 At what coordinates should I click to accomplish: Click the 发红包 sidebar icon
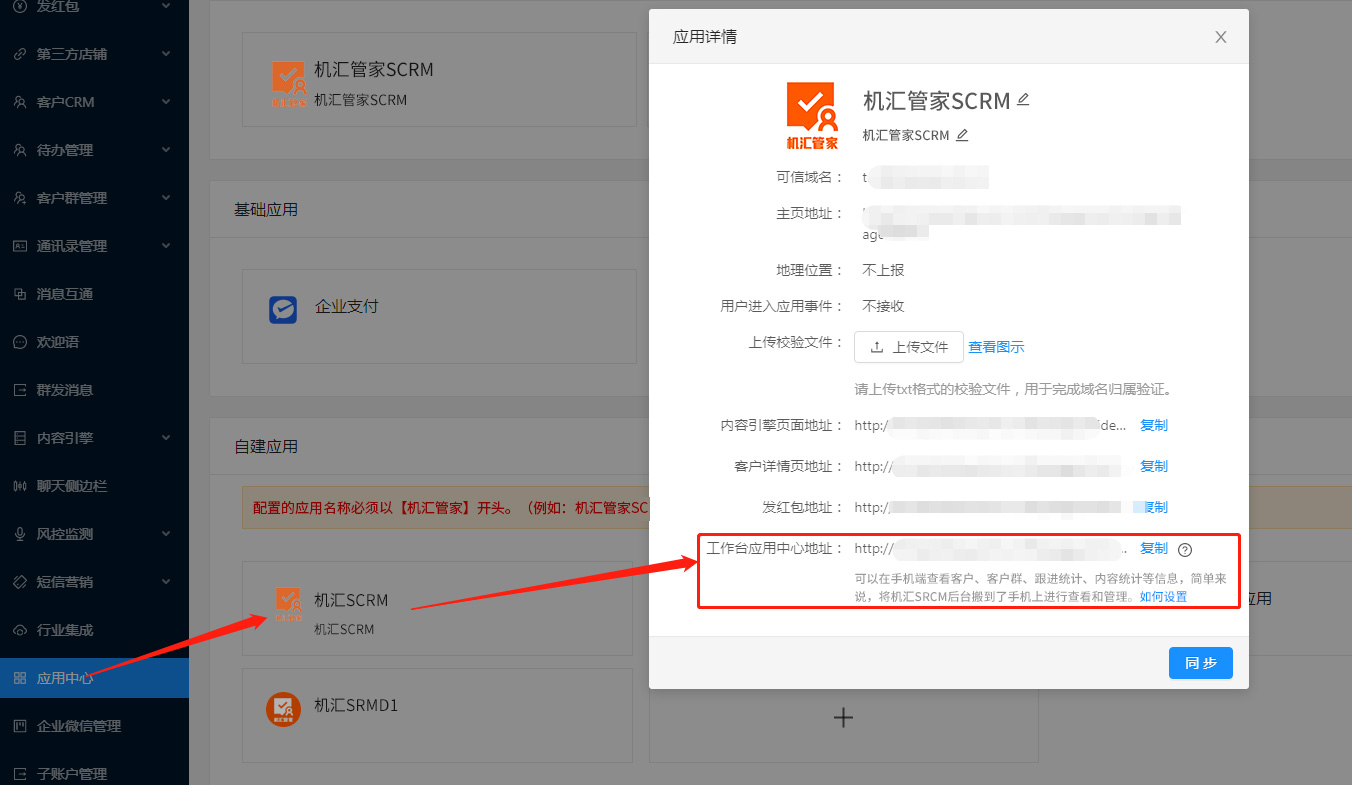coord(19,6)
